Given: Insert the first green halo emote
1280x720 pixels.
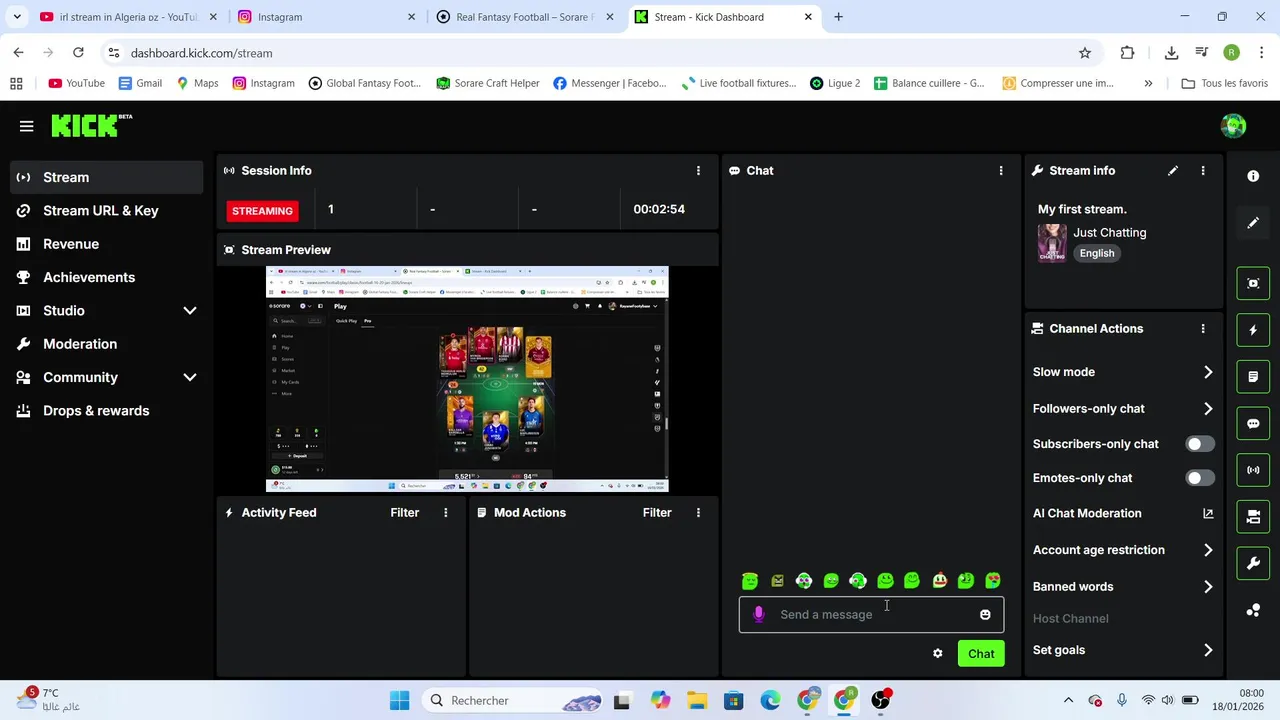Looking at the screenshot, I should click(x=750, y=581).
